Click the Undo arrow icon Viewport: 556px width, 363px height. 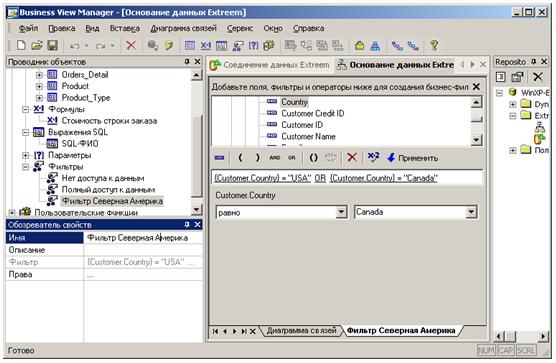[75, 46]
